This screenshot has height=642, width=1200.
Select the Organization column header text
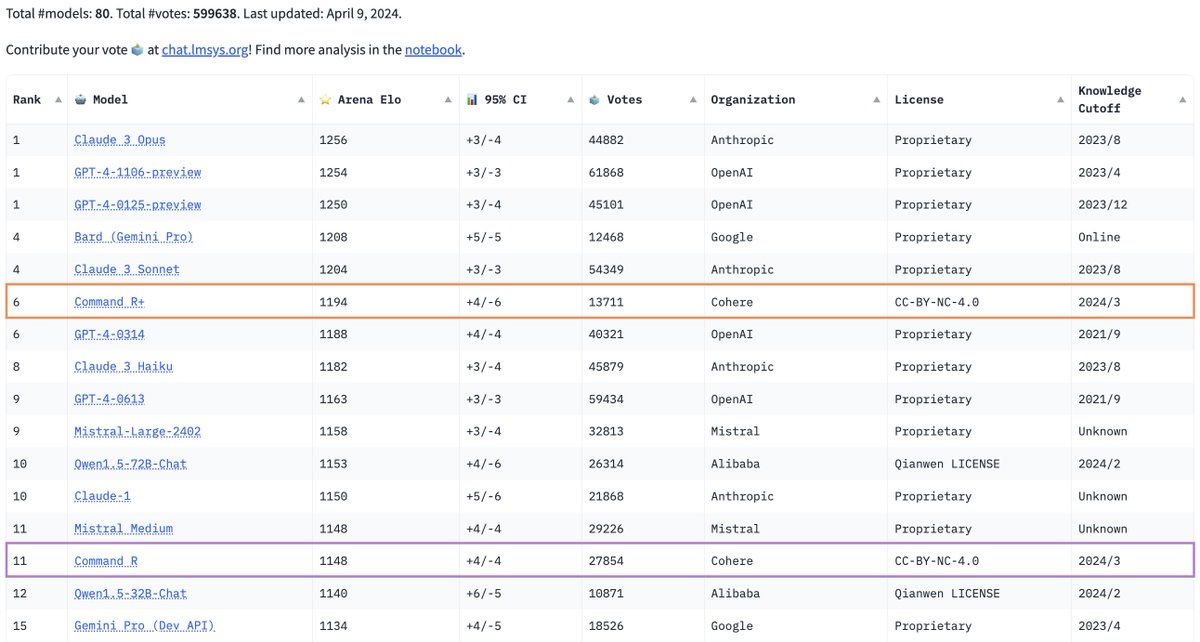(x=753, y=99)
